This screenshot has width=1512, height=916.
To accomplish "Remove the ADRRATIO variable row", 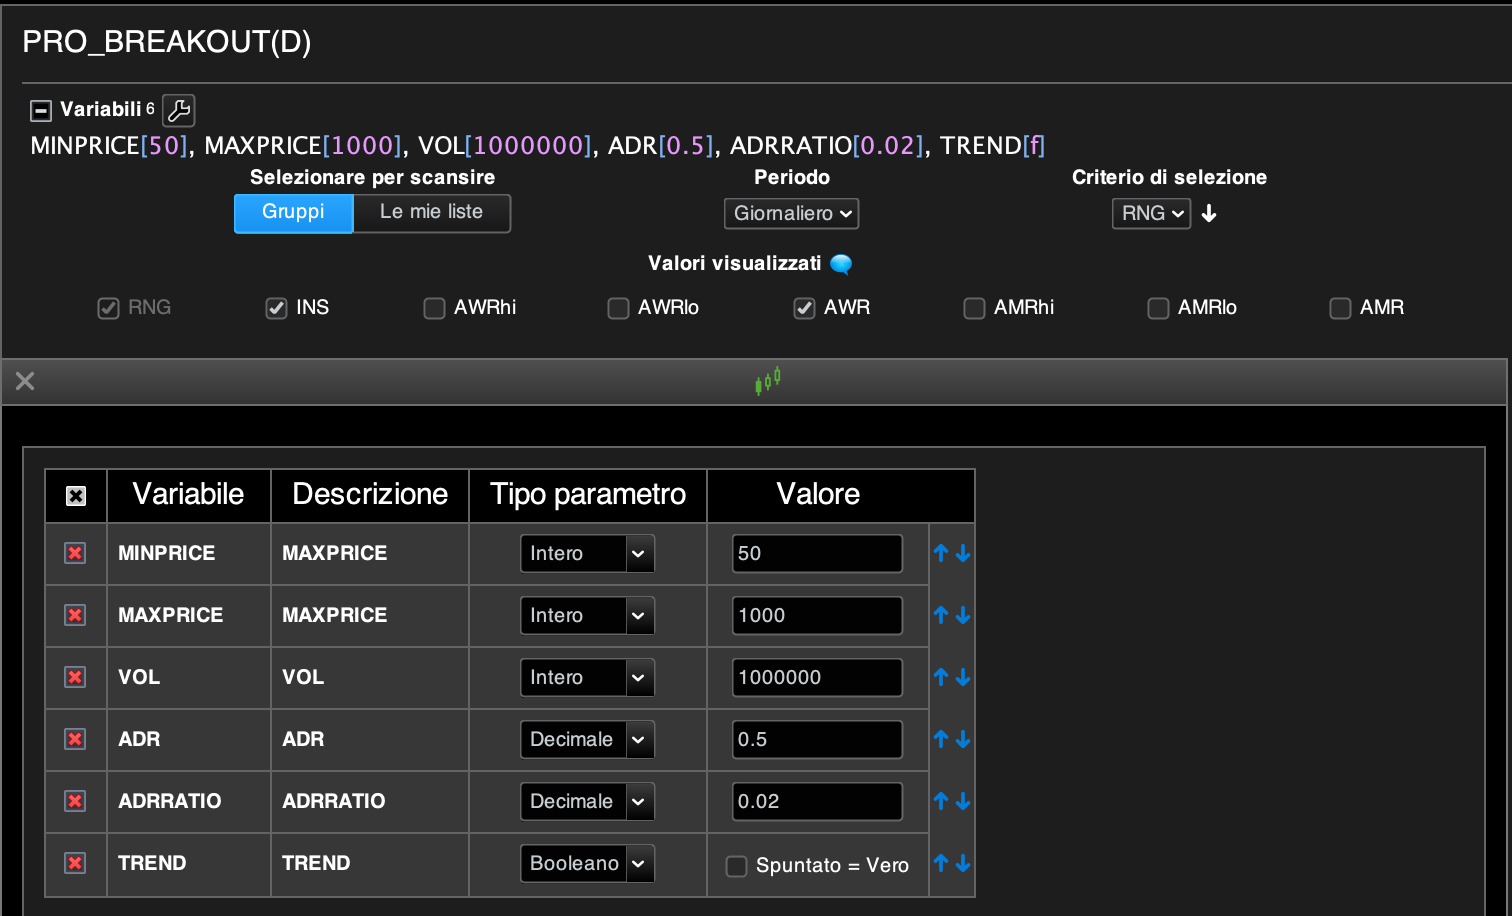I will click(75, 801).
